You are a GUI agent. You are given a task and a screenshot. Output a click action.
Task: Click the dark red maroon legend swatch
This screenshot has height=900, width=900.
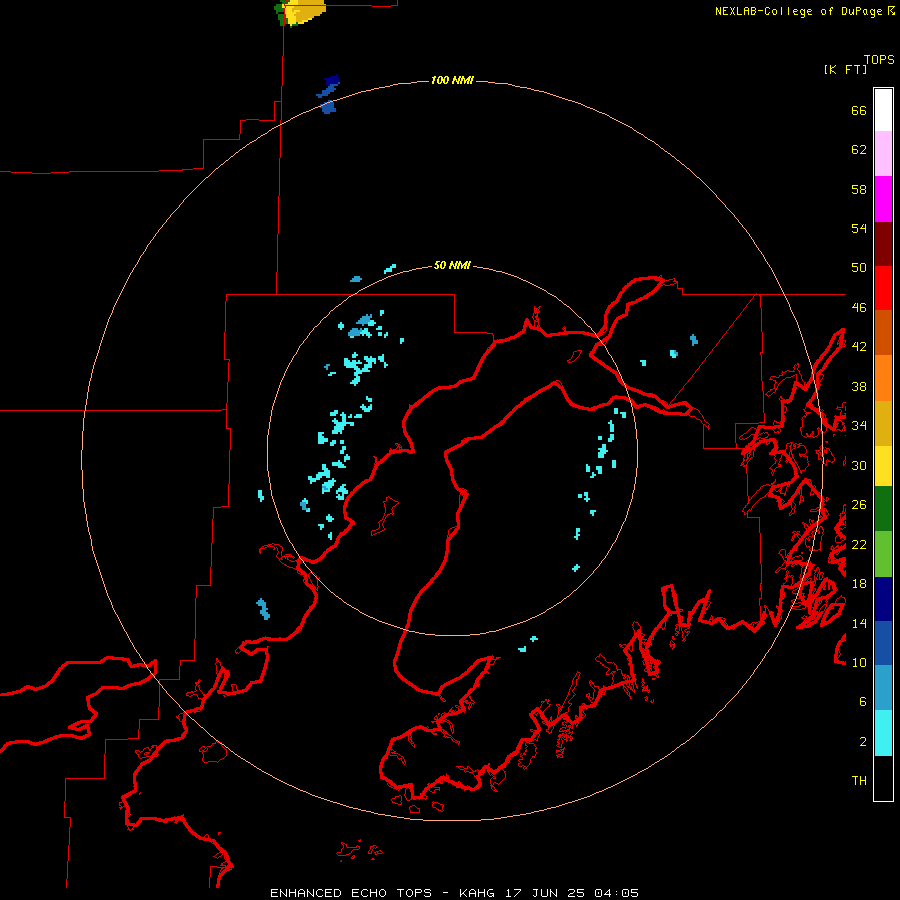click(883, 245)
